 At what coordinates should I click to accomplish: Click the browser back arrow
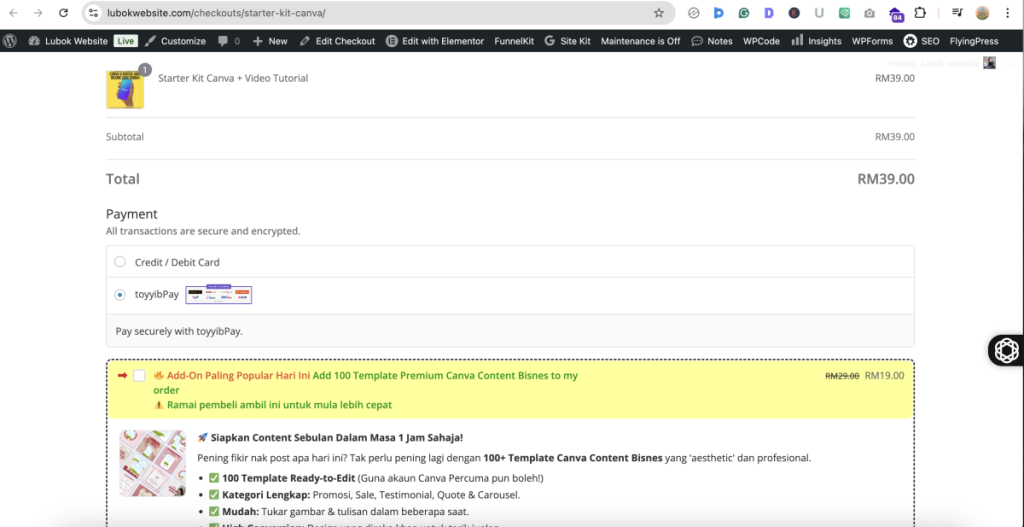(12, 13)
